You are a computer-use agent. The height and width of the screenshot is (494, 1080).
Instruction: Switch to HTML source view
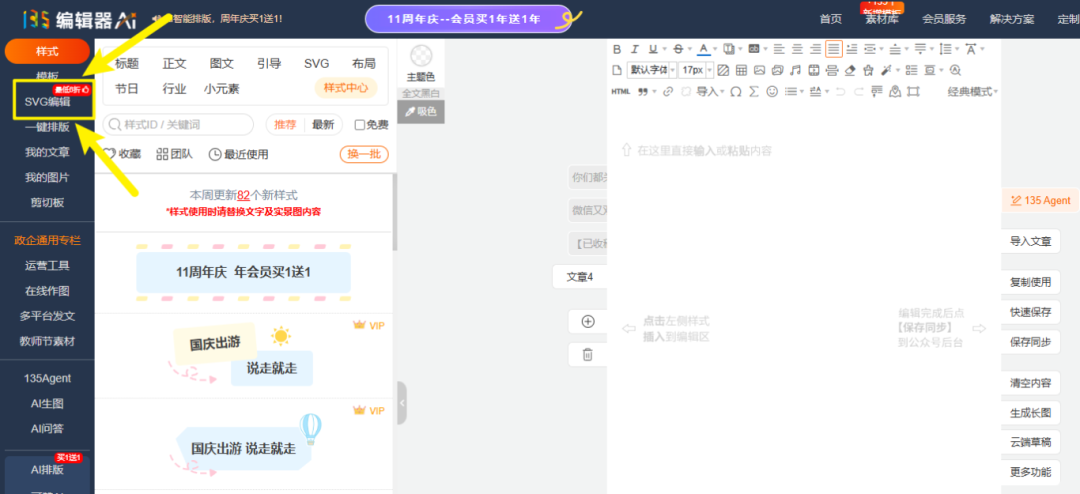click(620, 92)
